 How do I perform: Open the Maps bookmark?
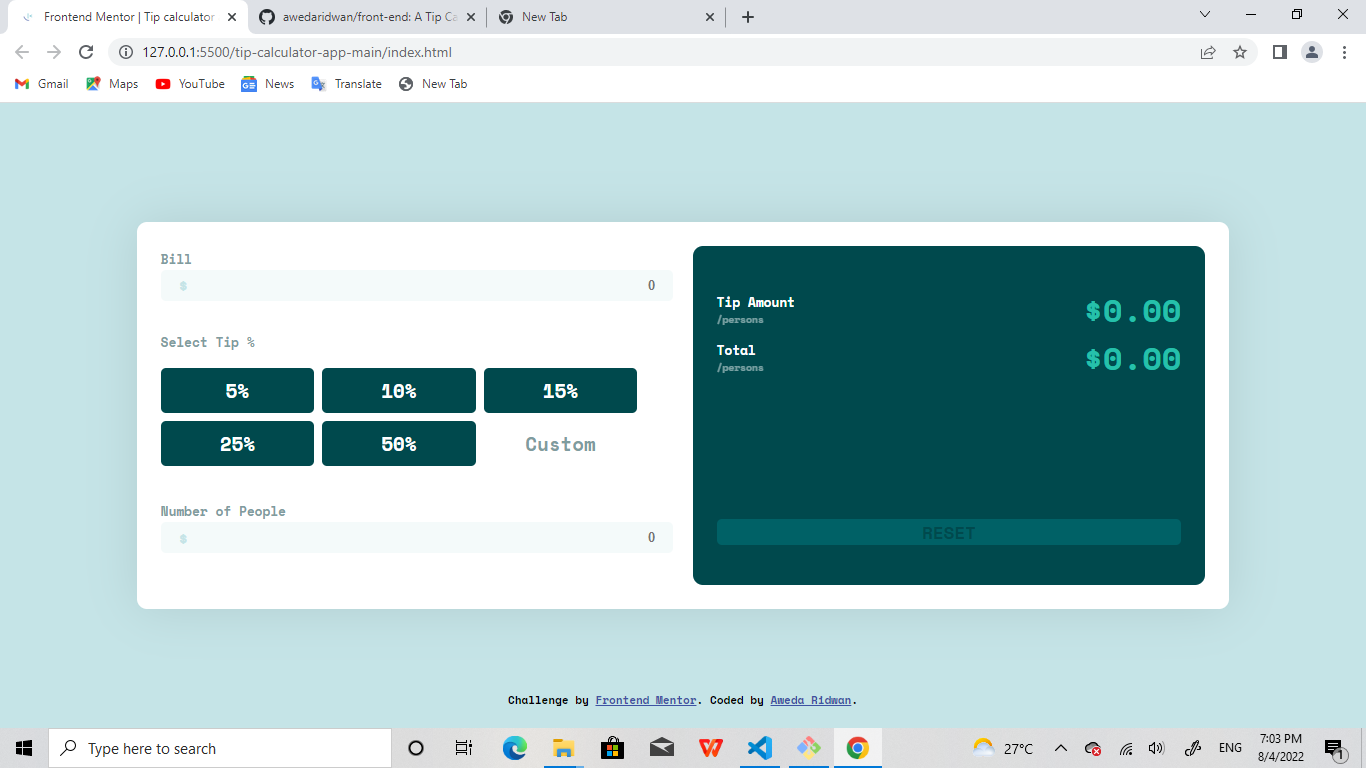pyautogui.click(x=112, y=84)
